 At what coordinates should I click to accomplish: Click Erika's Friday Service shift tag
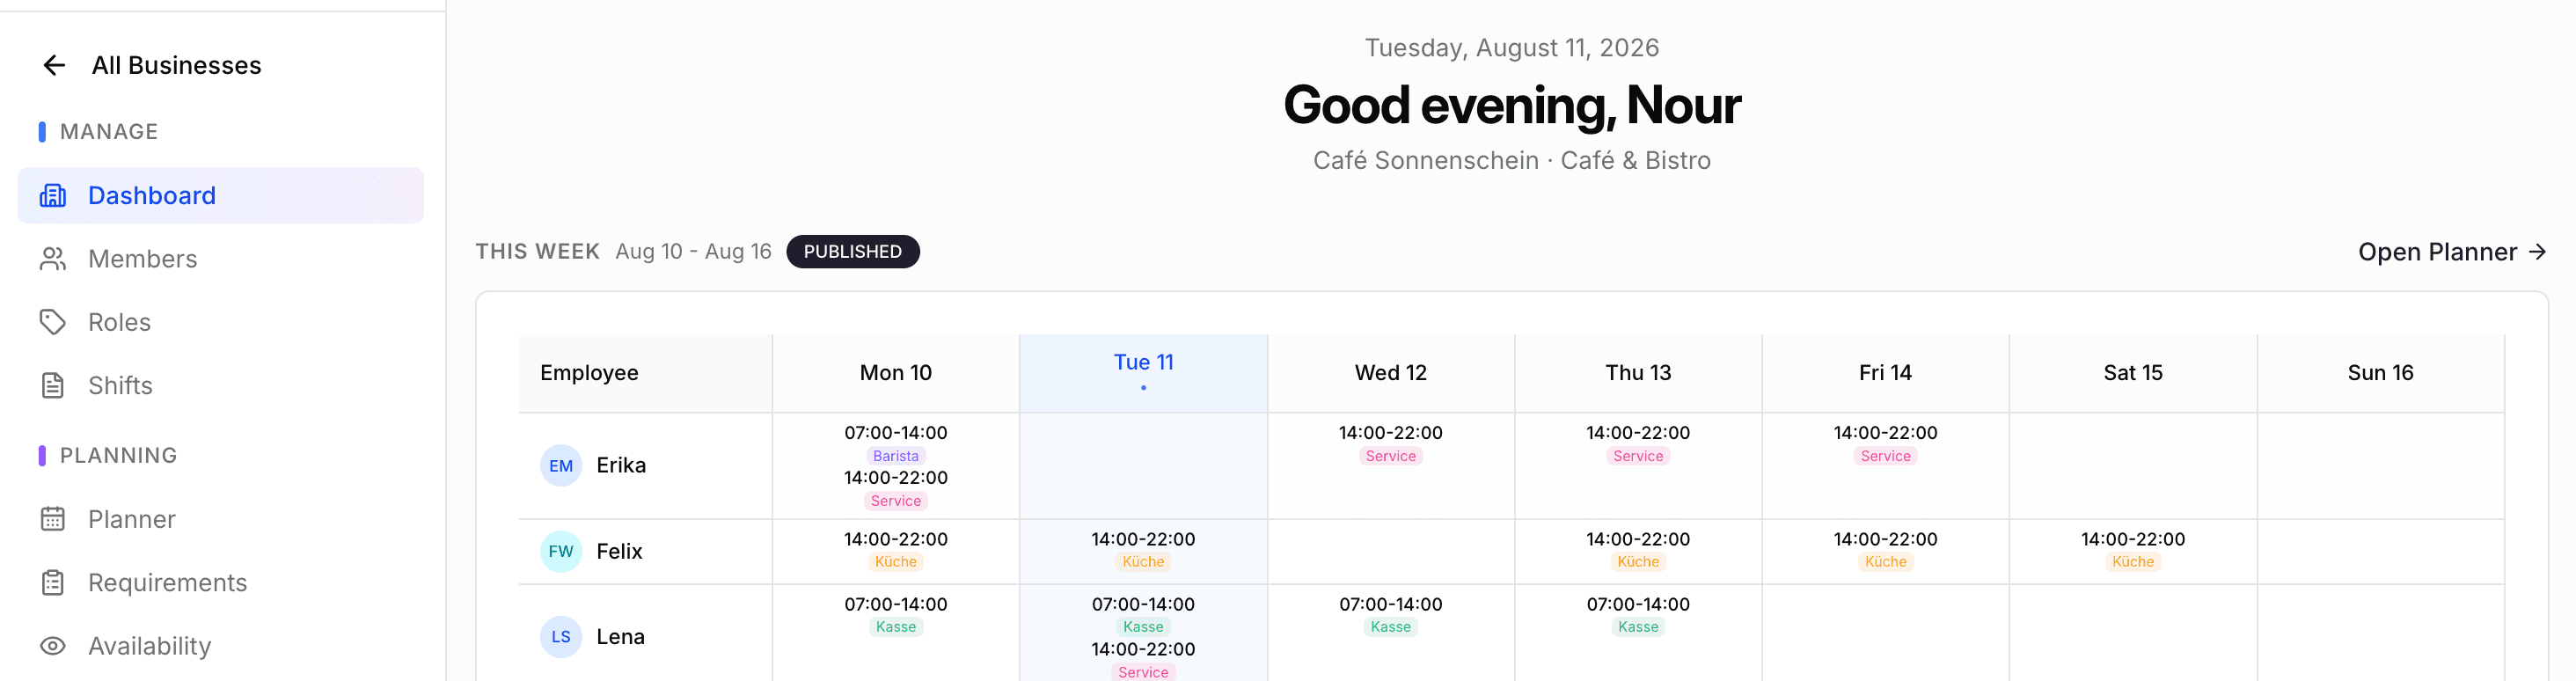click(1885, 456)
